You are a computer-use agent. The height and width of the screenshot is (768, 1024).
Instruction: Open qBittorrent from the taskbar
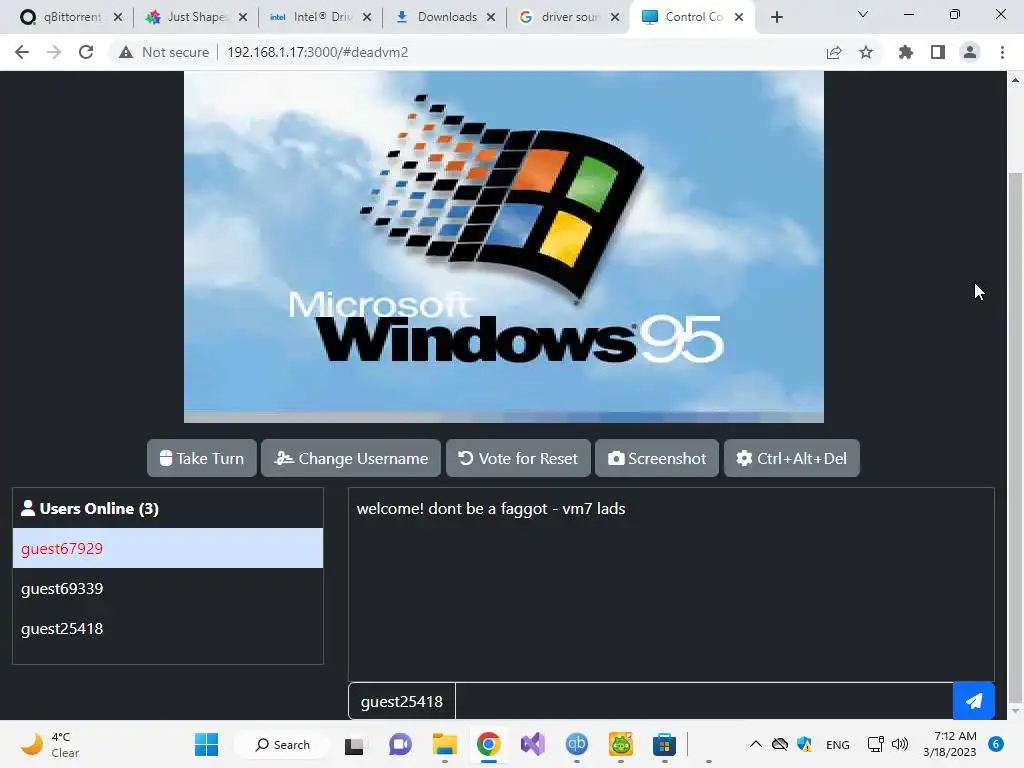(577, 744)
